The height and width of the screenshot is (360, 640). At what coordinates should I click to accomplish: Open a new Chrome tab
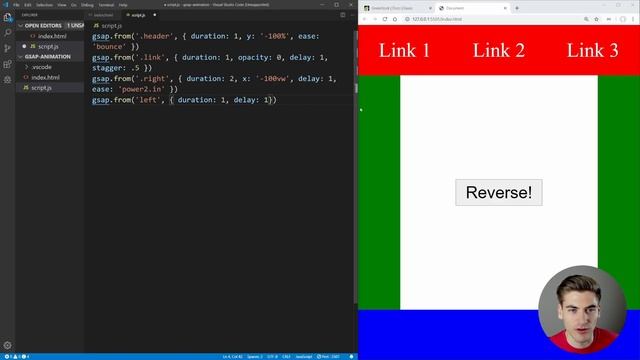click(x=517, y=8)
